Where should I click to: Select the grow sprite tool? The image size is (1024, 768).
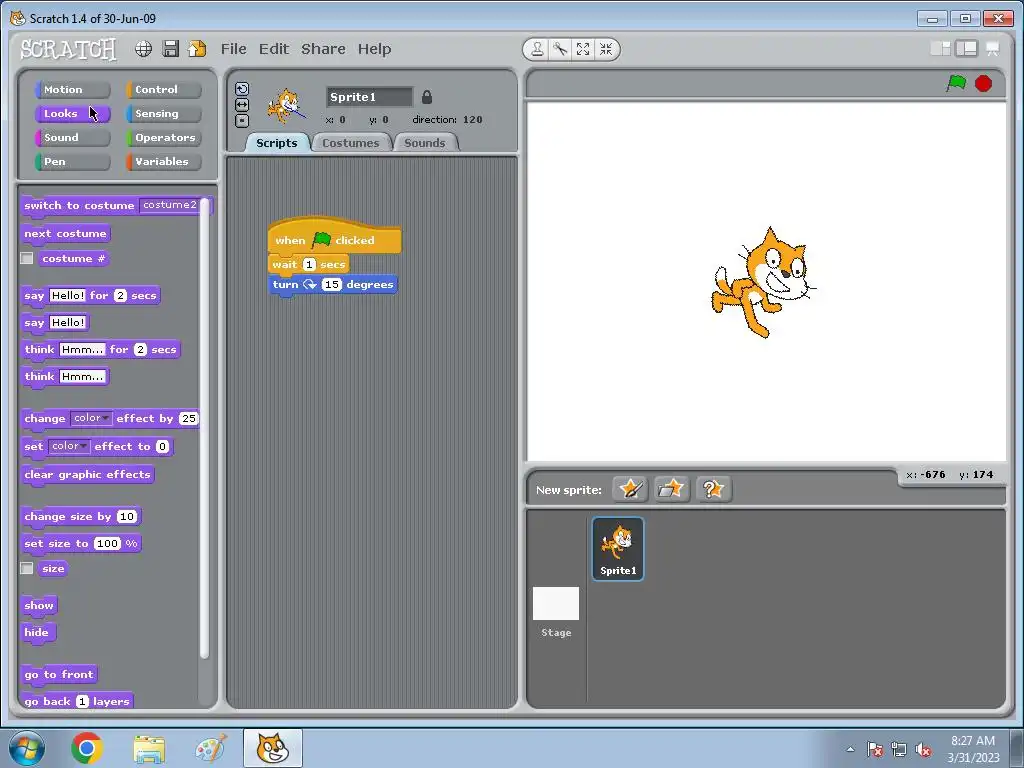583,50
